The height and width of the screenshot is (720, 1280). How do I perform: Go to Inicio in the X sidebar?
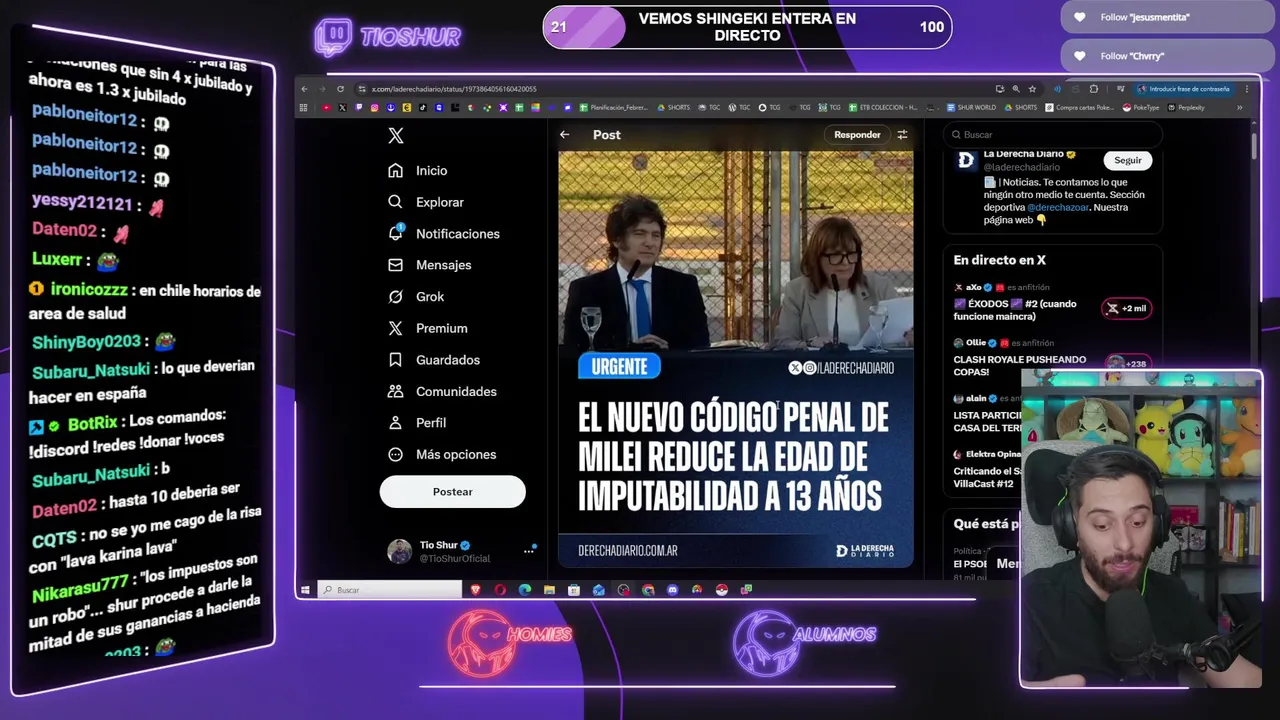tap(418, 171)
